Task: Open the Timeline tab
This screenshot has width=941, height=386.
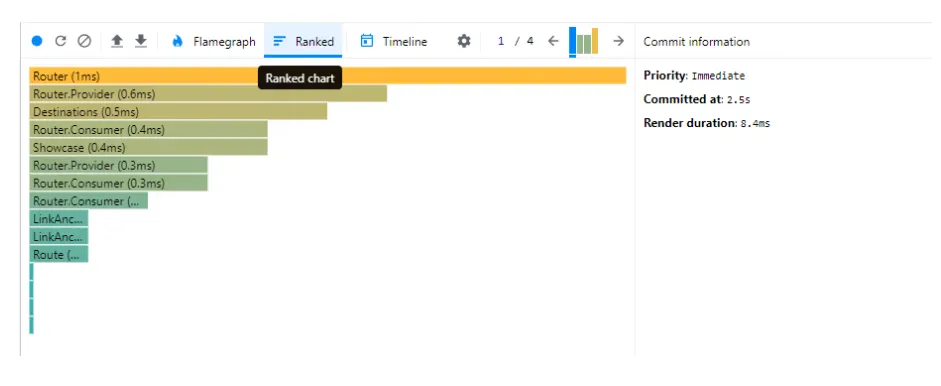Action: pyautogui.click(x=394, y=41)
